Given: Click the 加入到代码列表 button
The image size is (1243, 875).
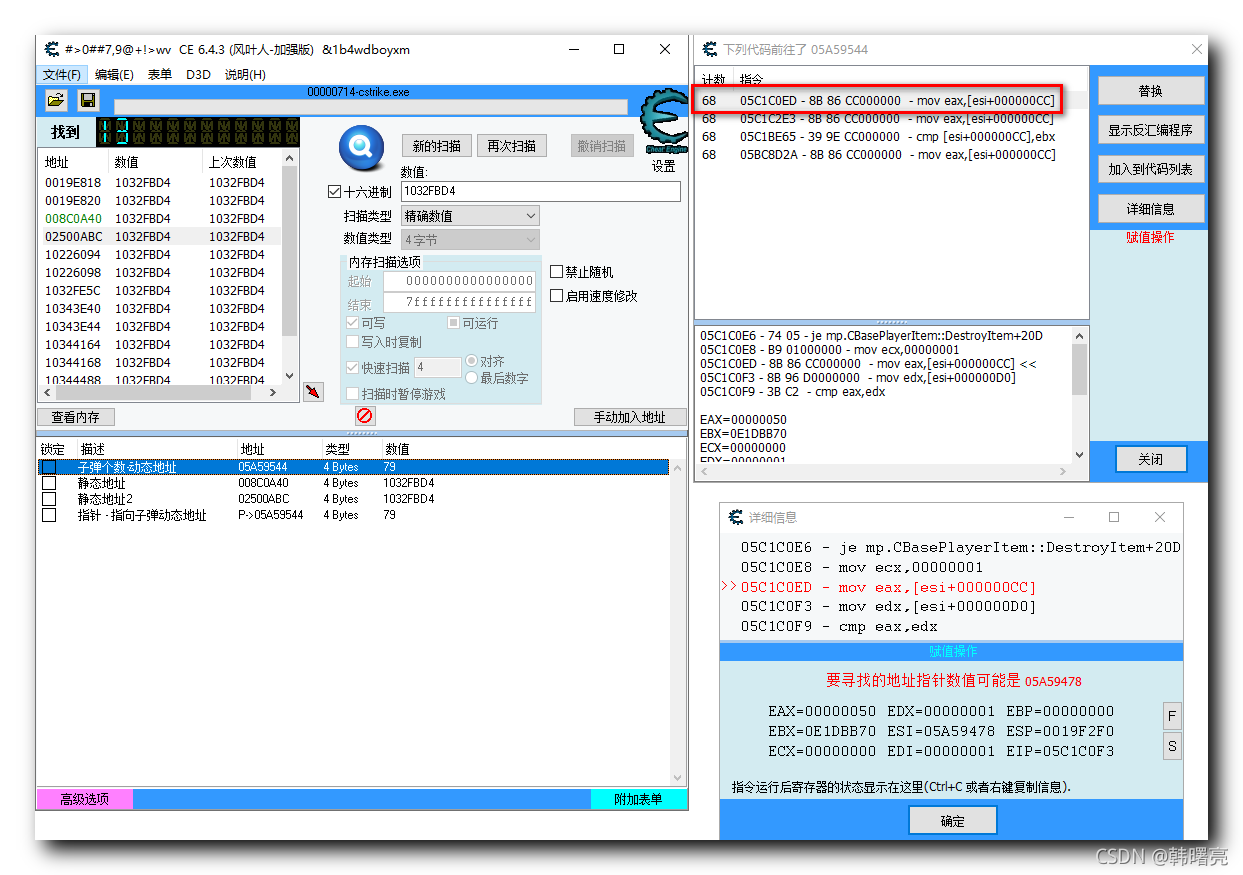Looking at the screenshot, I should 1150,170.
